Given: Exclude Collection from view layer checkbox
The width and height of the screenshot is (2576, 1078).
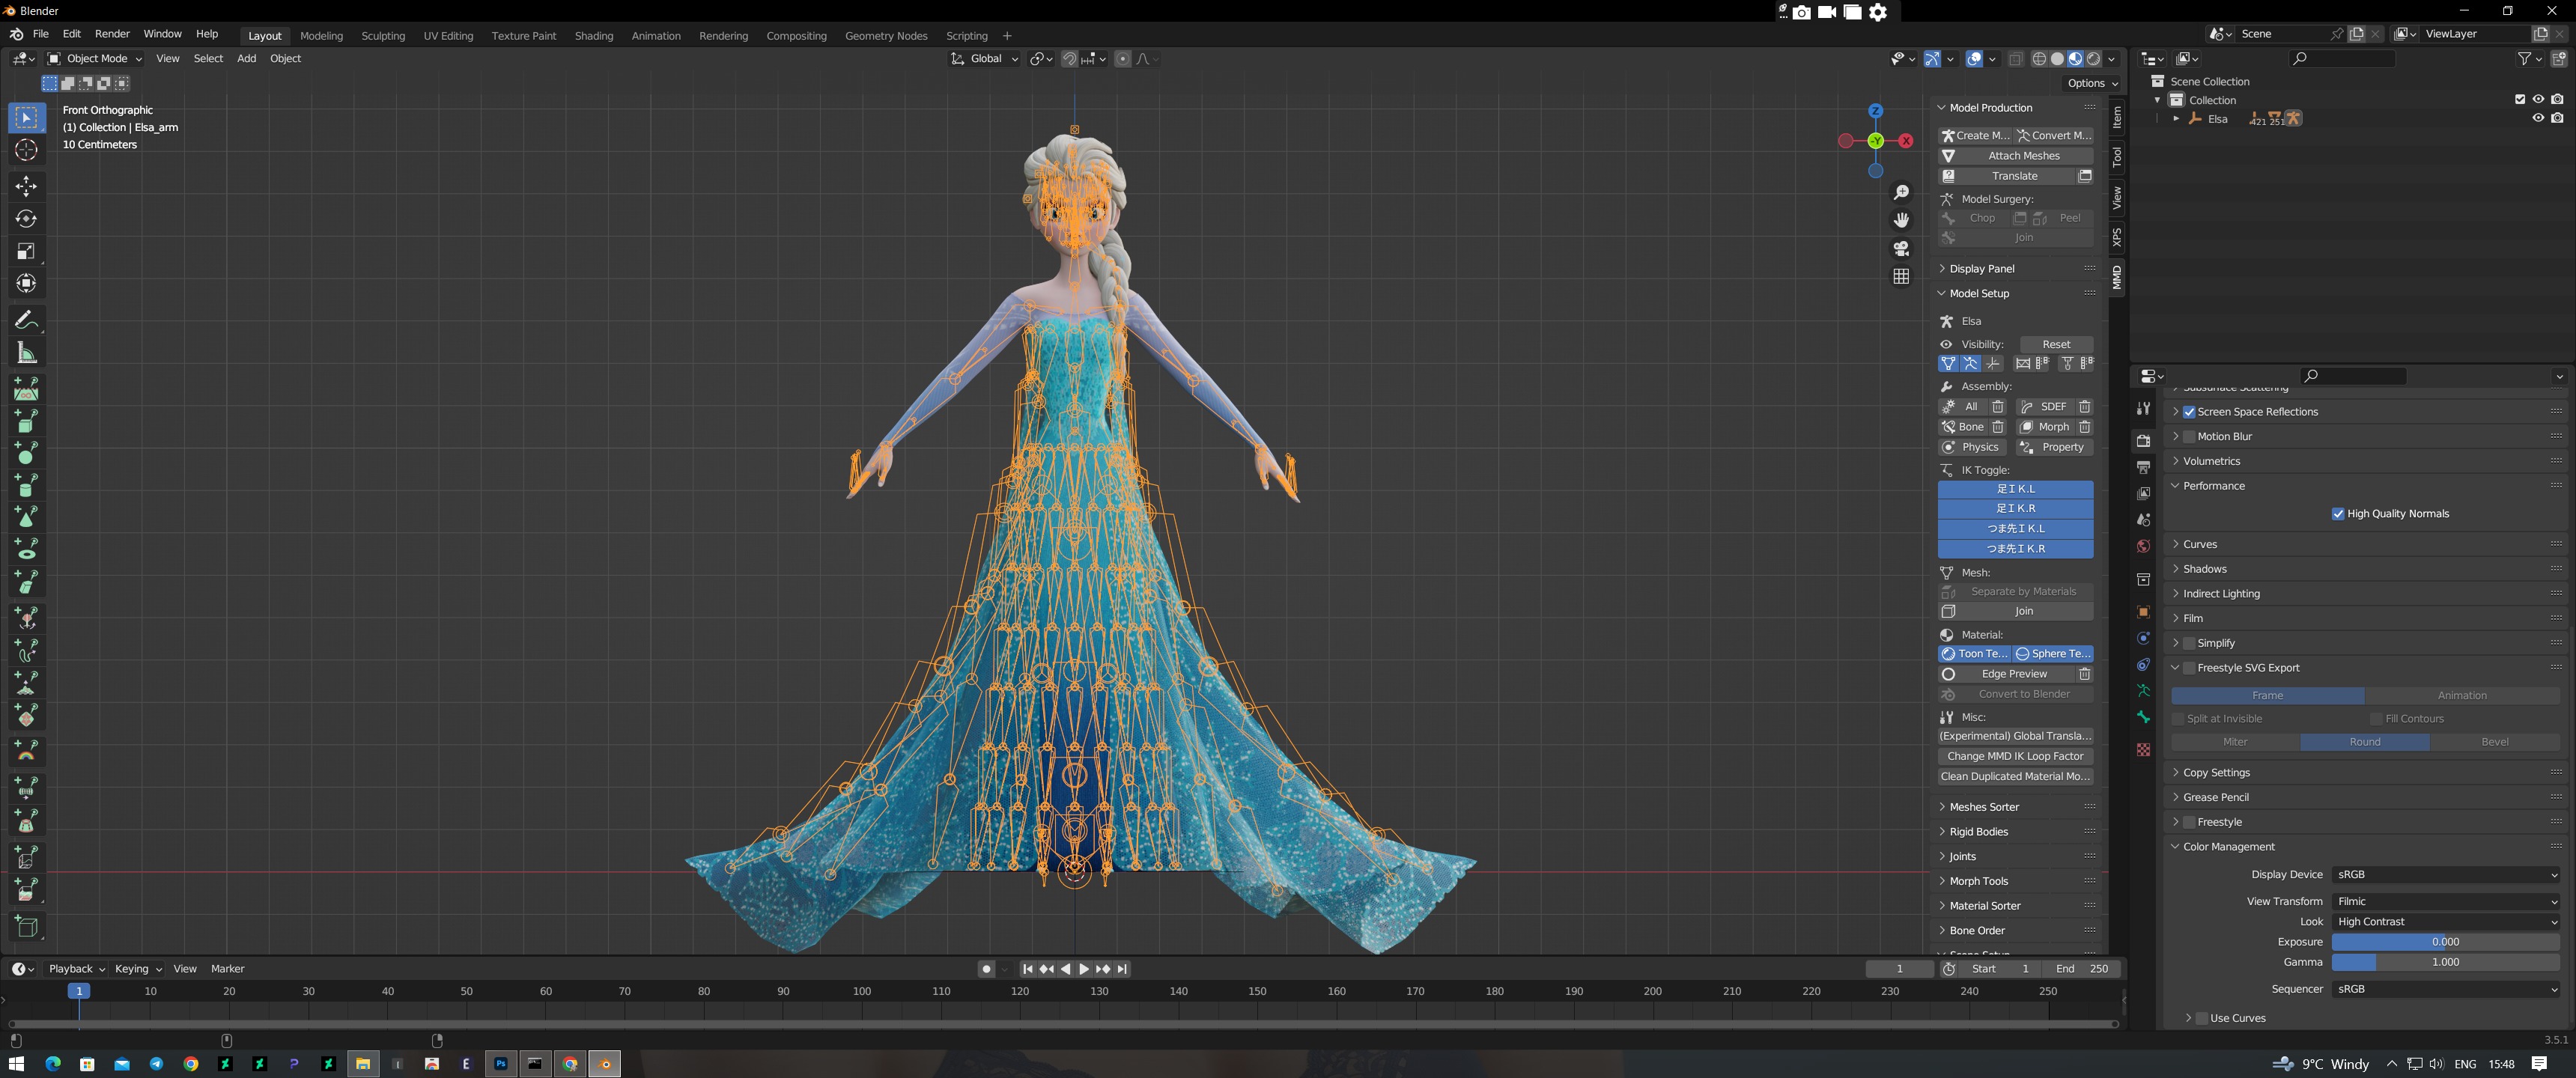Looking at the screenshot, I should click(2520, 100).
